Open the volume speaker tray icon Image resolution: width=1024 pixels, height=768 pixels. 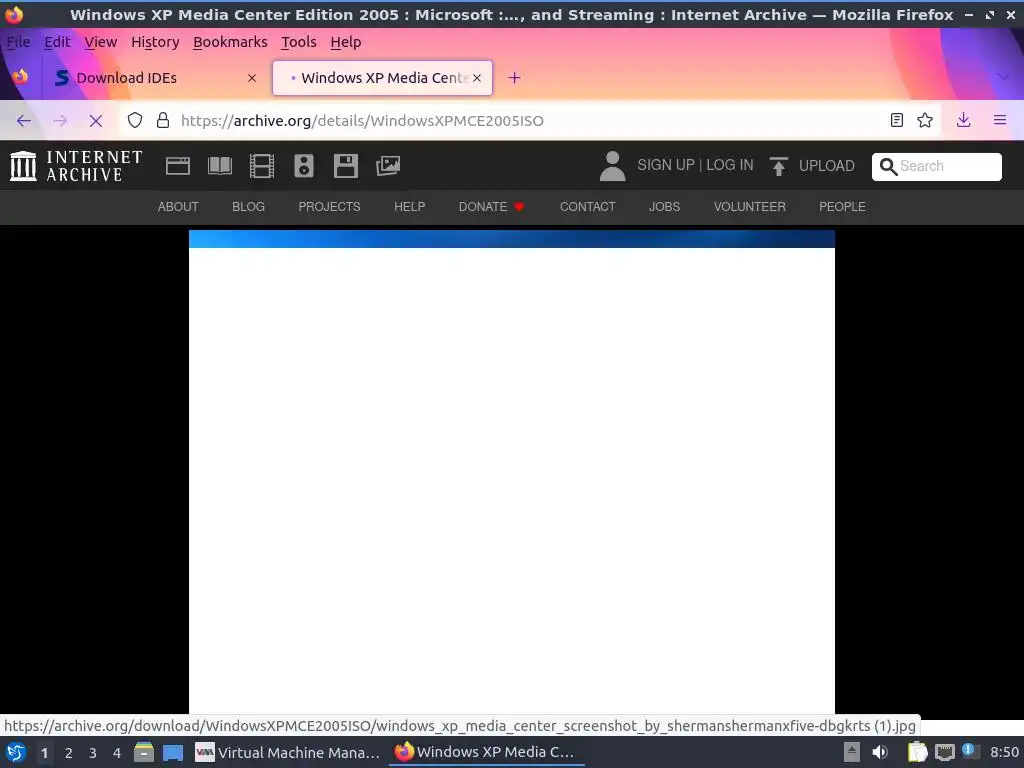[x=880, y=752]
